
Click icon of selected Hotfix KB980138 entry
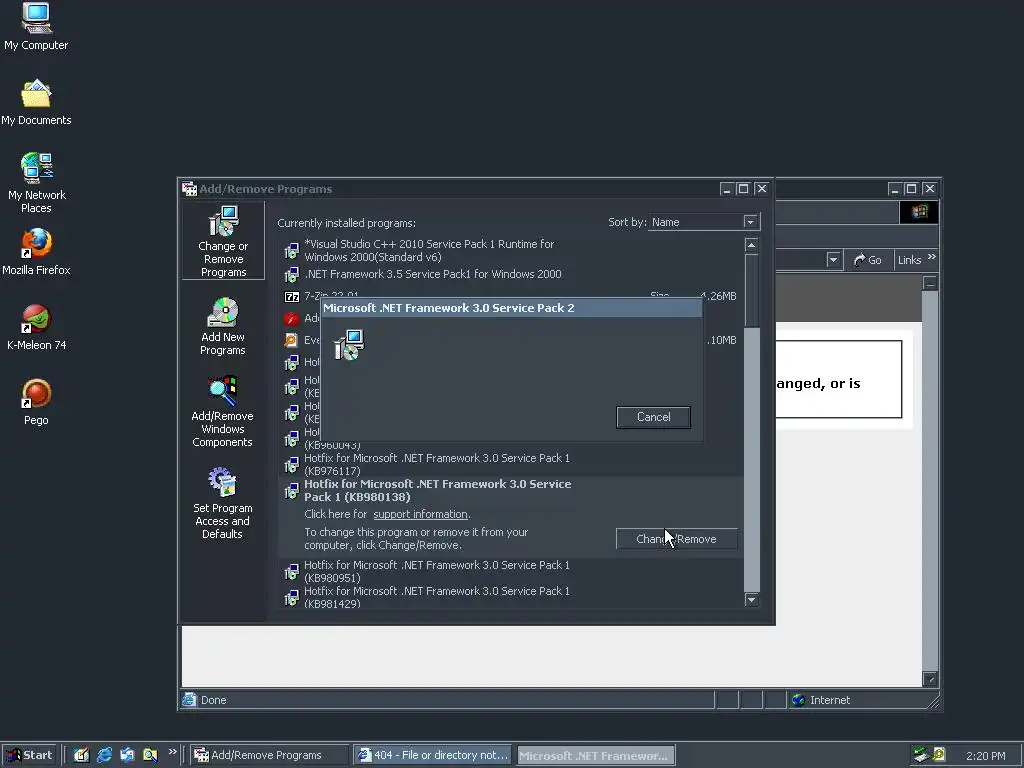[291, 491]
